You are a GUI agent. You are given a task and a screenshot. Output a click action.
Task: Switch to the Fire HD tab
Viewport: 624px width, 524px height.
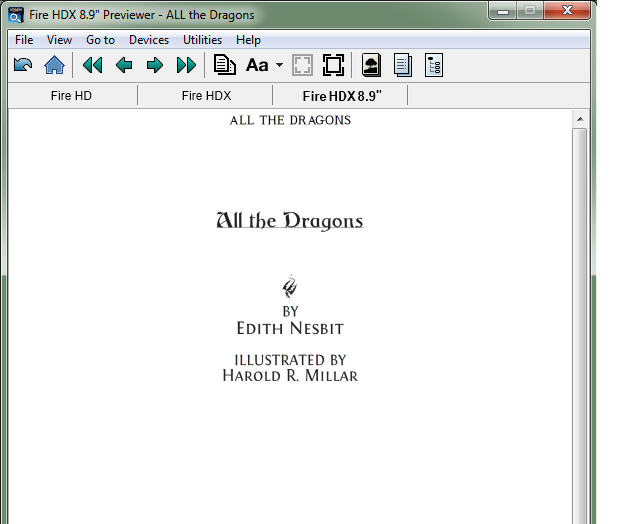(71, 95)
